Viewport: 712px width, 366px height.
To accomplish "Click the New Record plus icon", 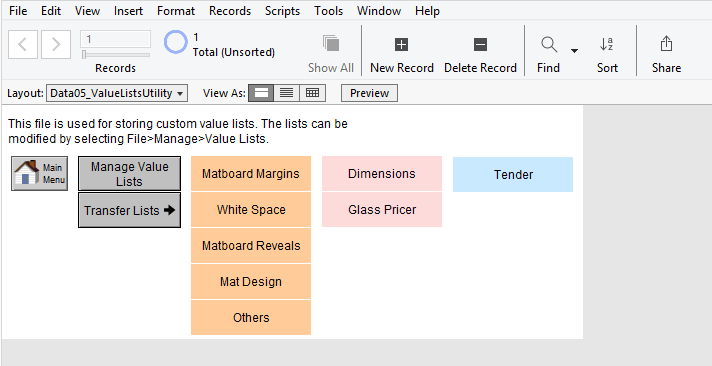I will (x=401, y=45).
